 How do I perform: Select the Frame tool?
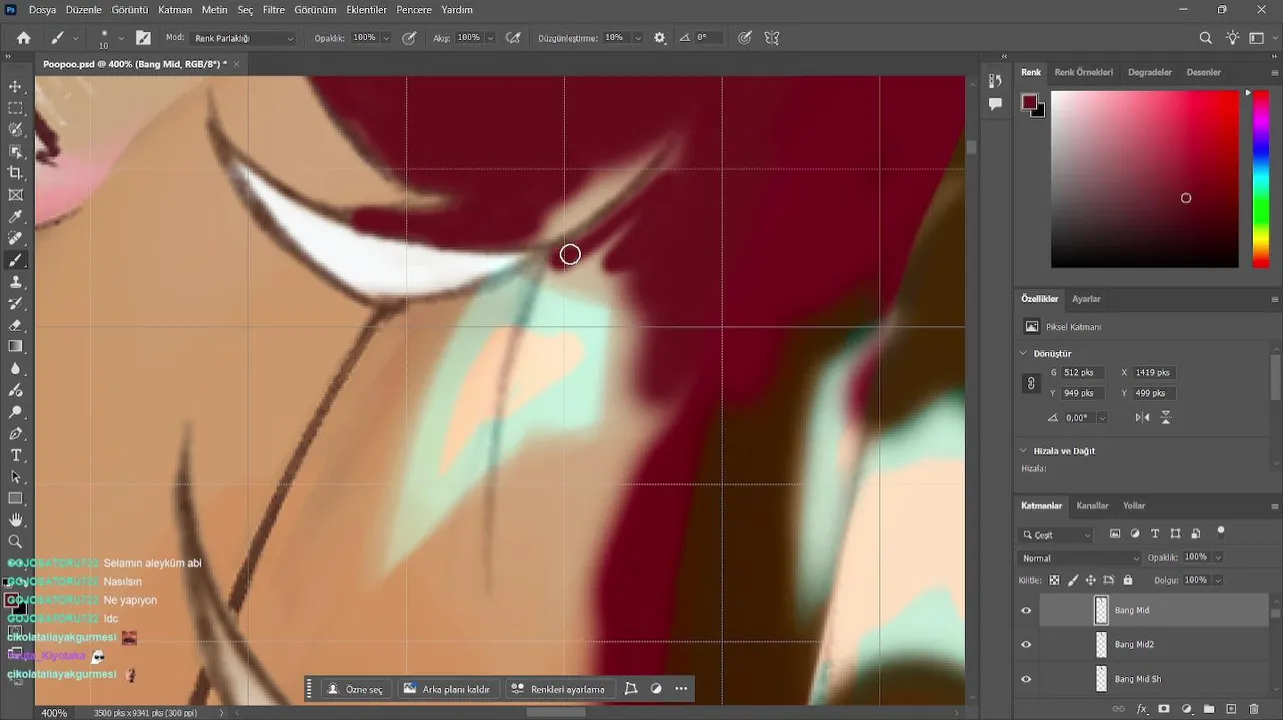coord(15,195)
